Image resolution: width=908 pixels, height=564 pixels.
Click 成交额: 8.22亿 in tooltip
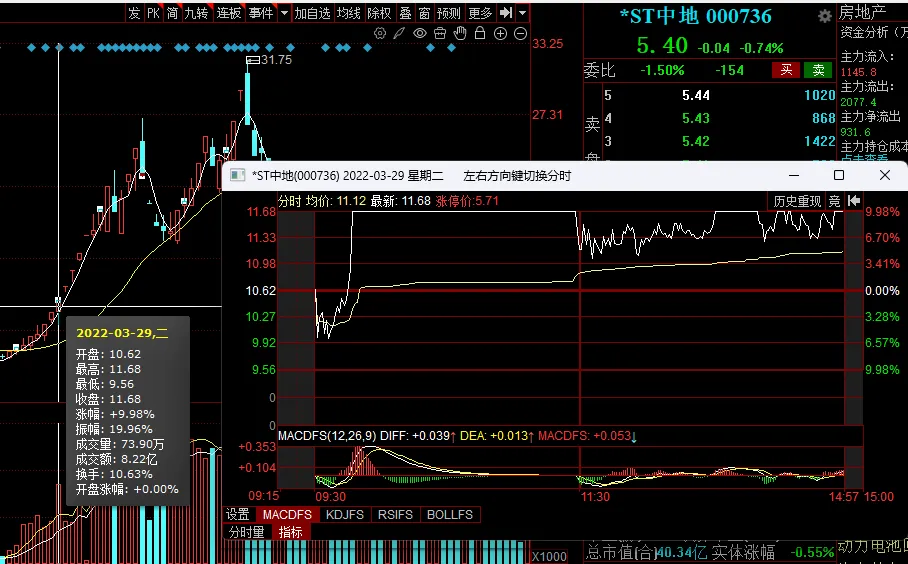click(116, 459)
